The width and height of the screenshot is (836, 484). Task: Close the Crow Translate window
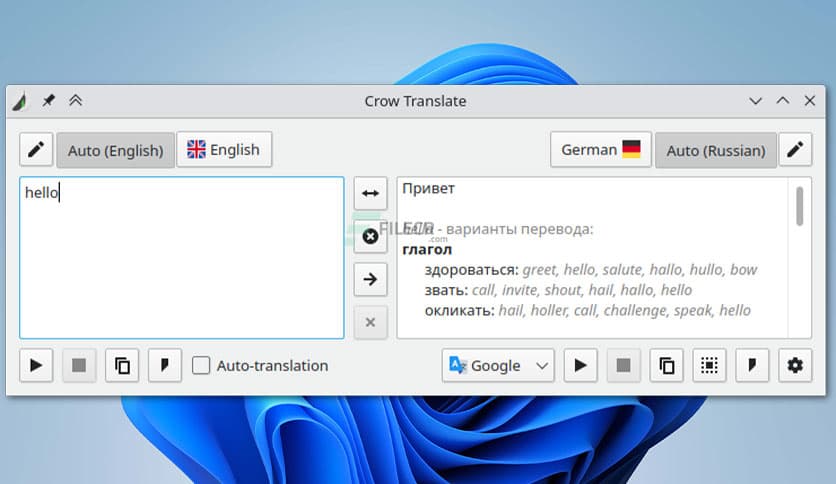pos(810,101)
